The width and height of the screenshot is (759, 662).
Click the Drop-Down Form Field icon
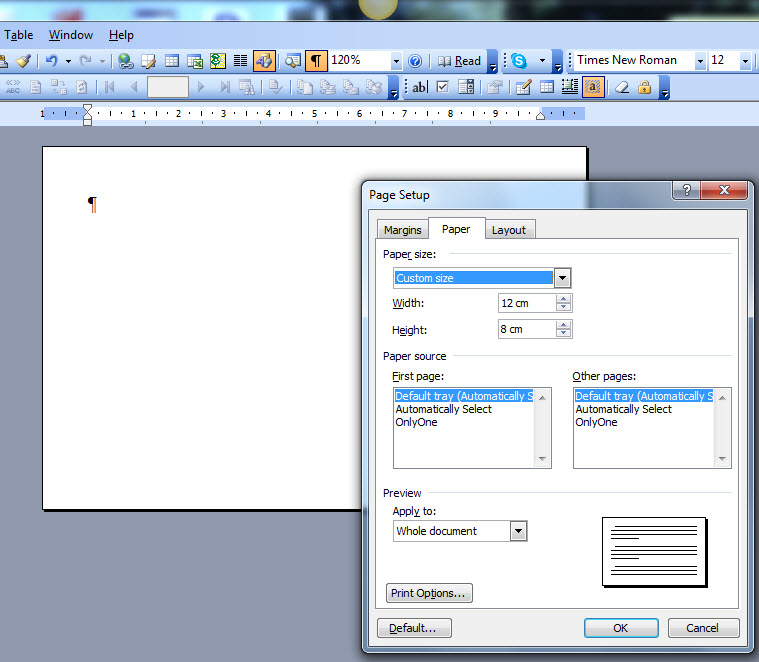(x=466, y=87)
